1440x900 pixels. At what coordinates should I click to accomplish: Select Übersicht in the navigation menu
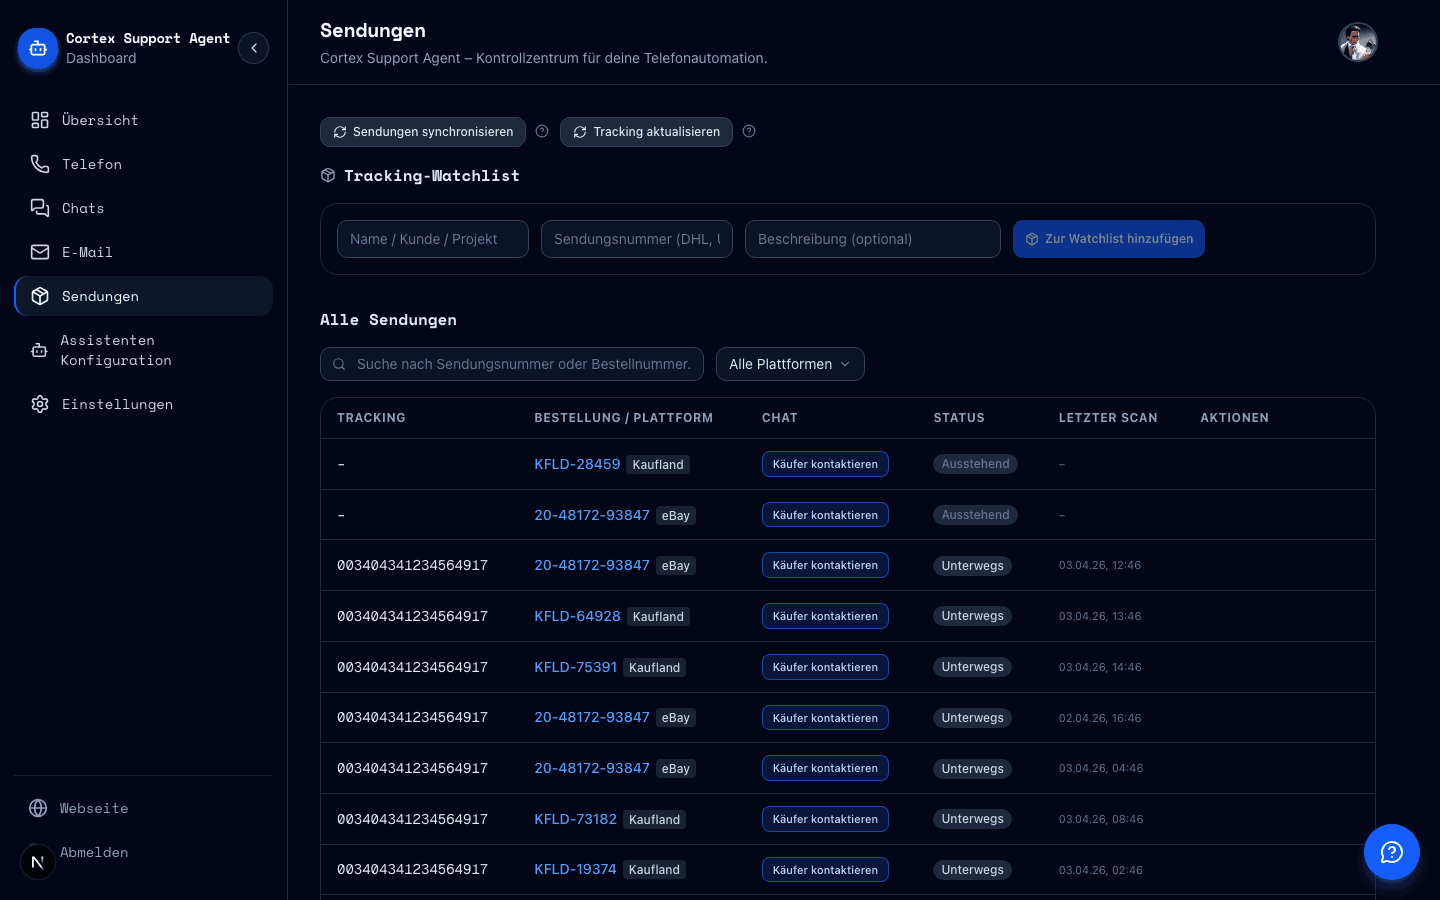click(100, 120)
